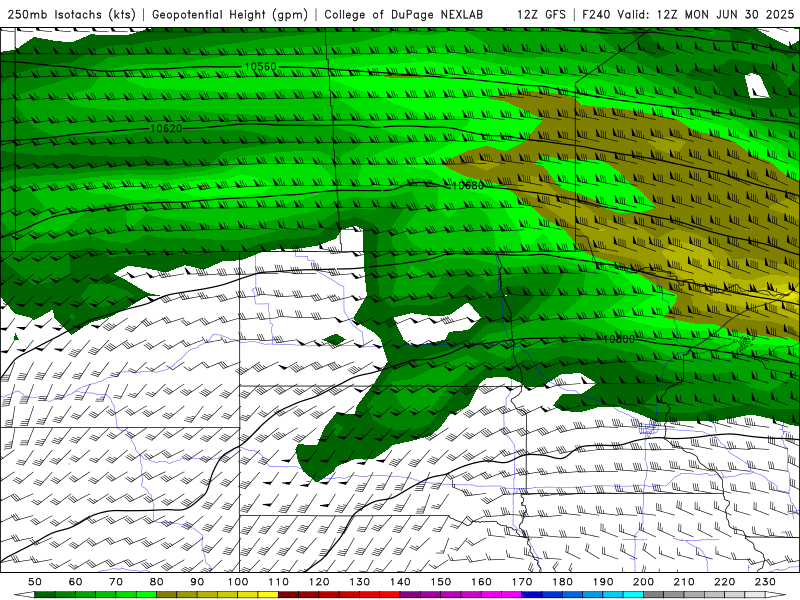Click the 10560 height contour label
Image resolution: width=800 pixels, height=600 pixels.
click(260, 67)
